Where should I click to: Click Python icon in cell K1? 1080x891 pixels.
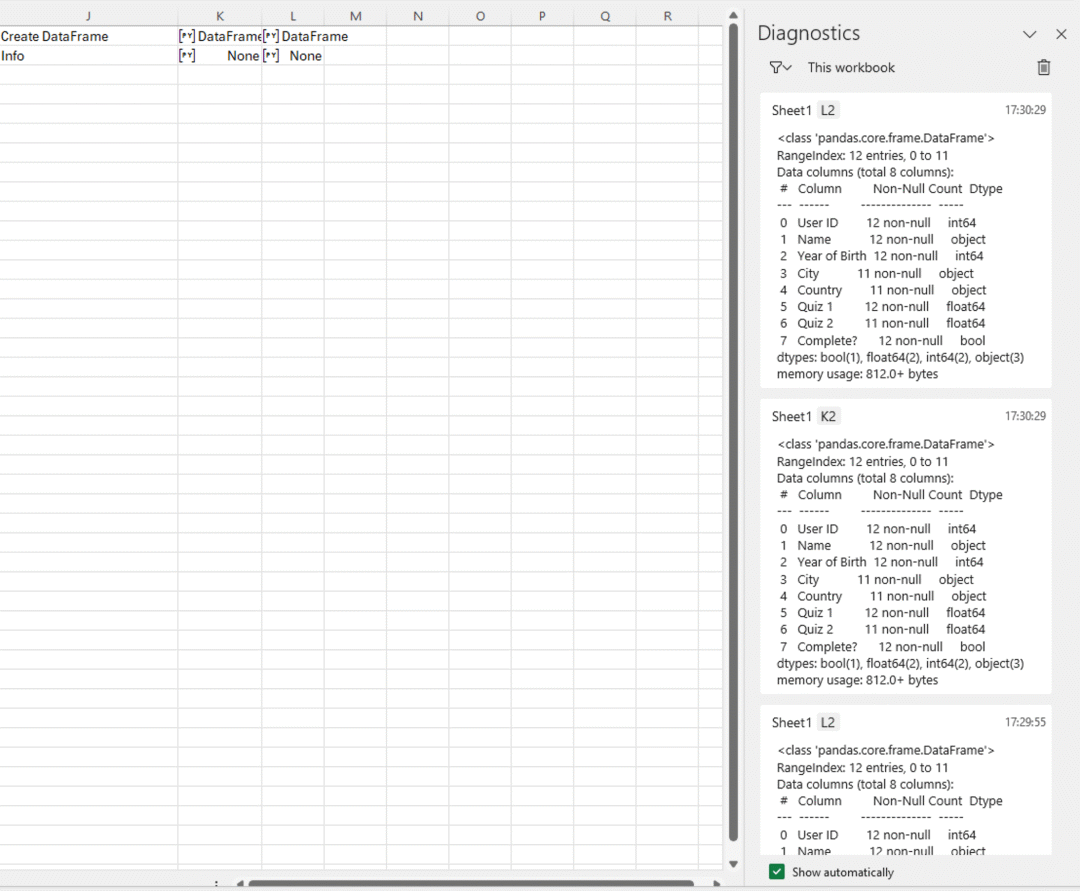pos(187,36)
